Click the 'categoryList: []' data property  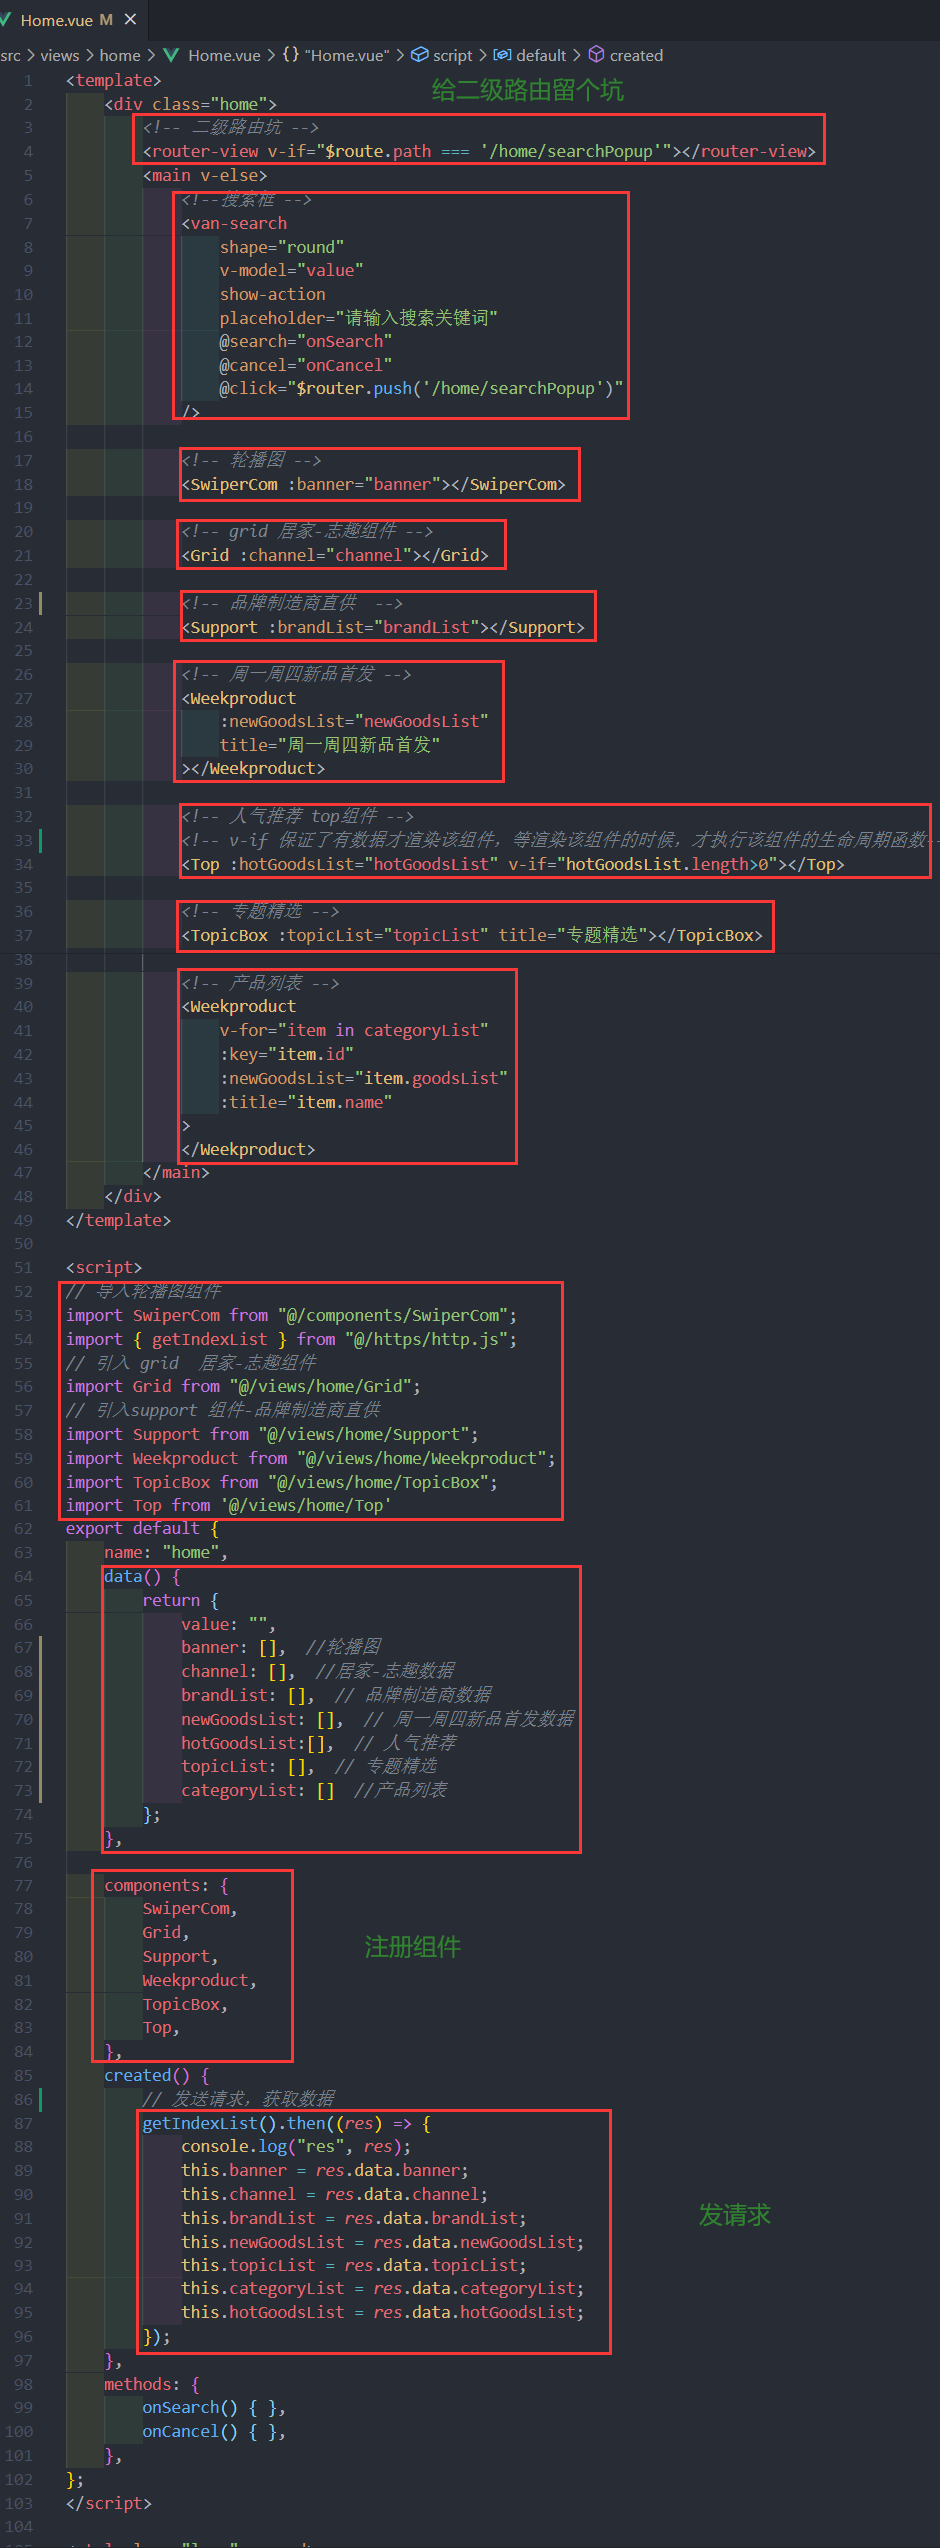(257, 1790)
